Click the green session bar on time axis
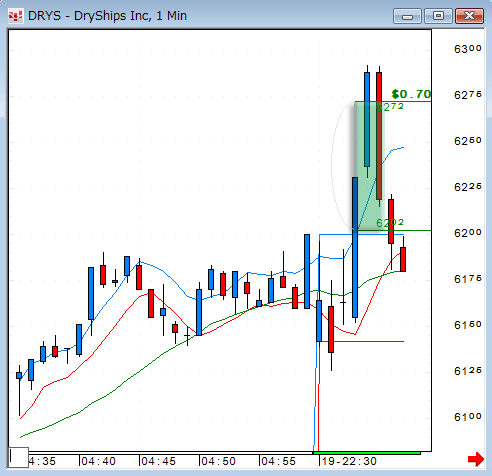Viewport: 492px width, 476px height. pos(367,453)
